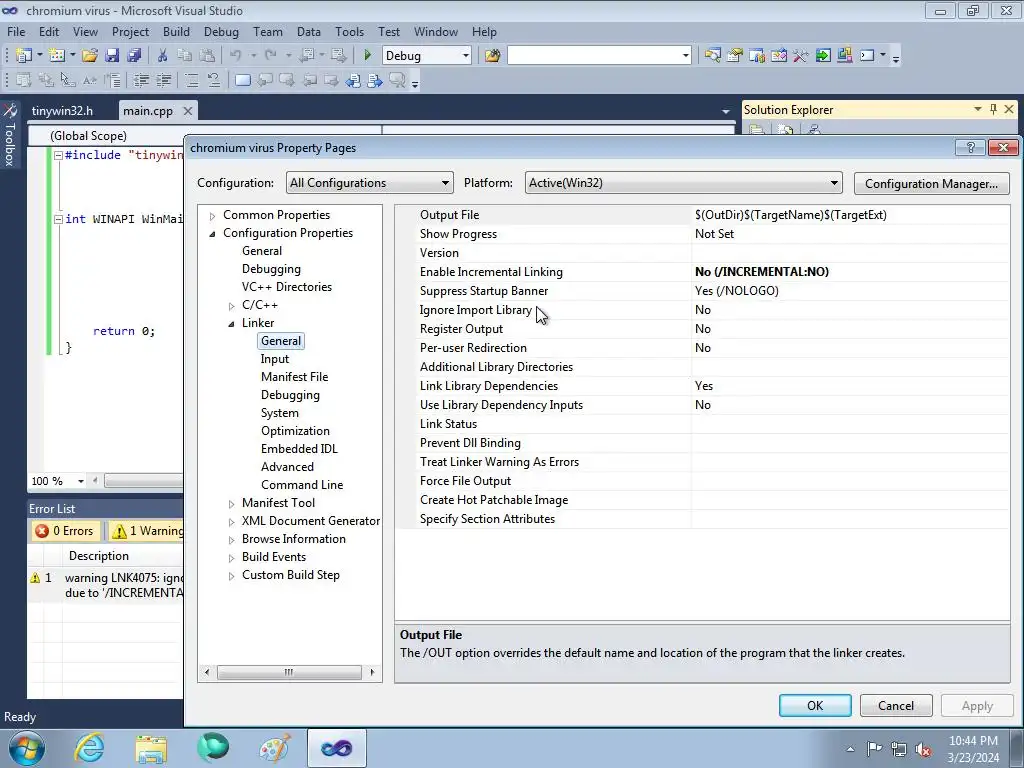Open the Build menu
Viewport: 1024px width, 768px height.
176,31
